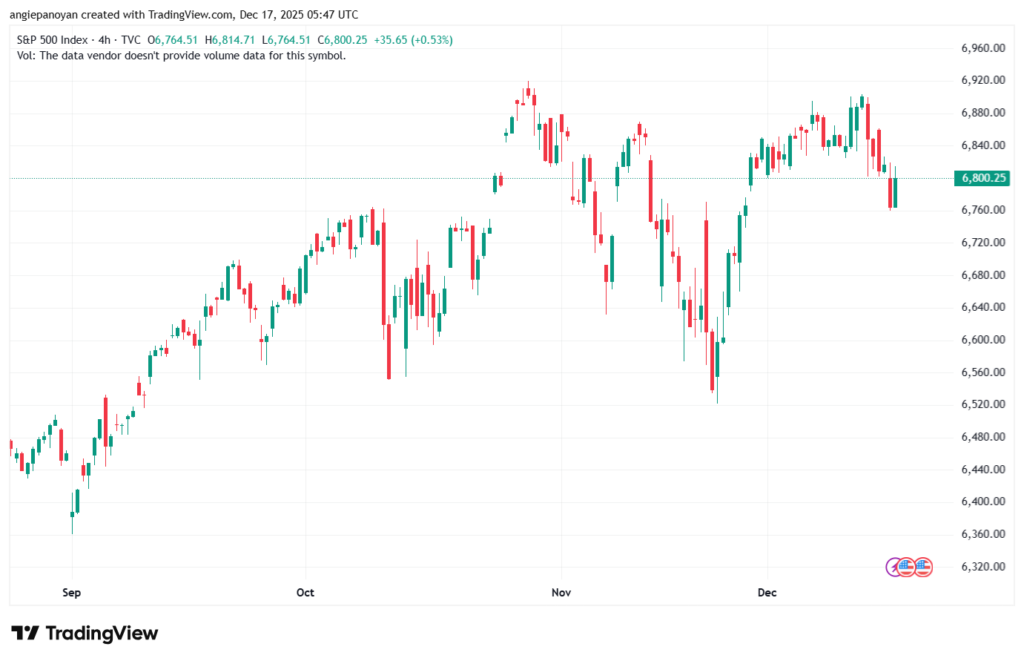Click the Oct label on time axis

click(305, 593)
